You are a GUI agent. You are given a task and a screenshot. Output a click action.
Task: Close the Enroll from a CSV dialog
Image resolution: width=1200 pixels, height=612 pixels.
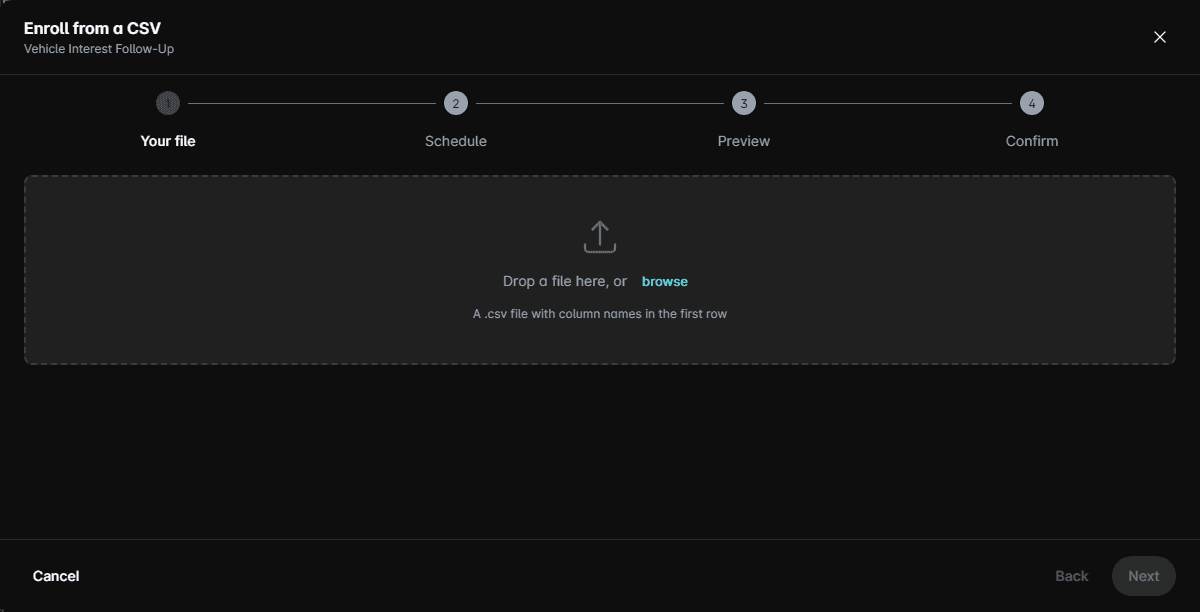1160,37
